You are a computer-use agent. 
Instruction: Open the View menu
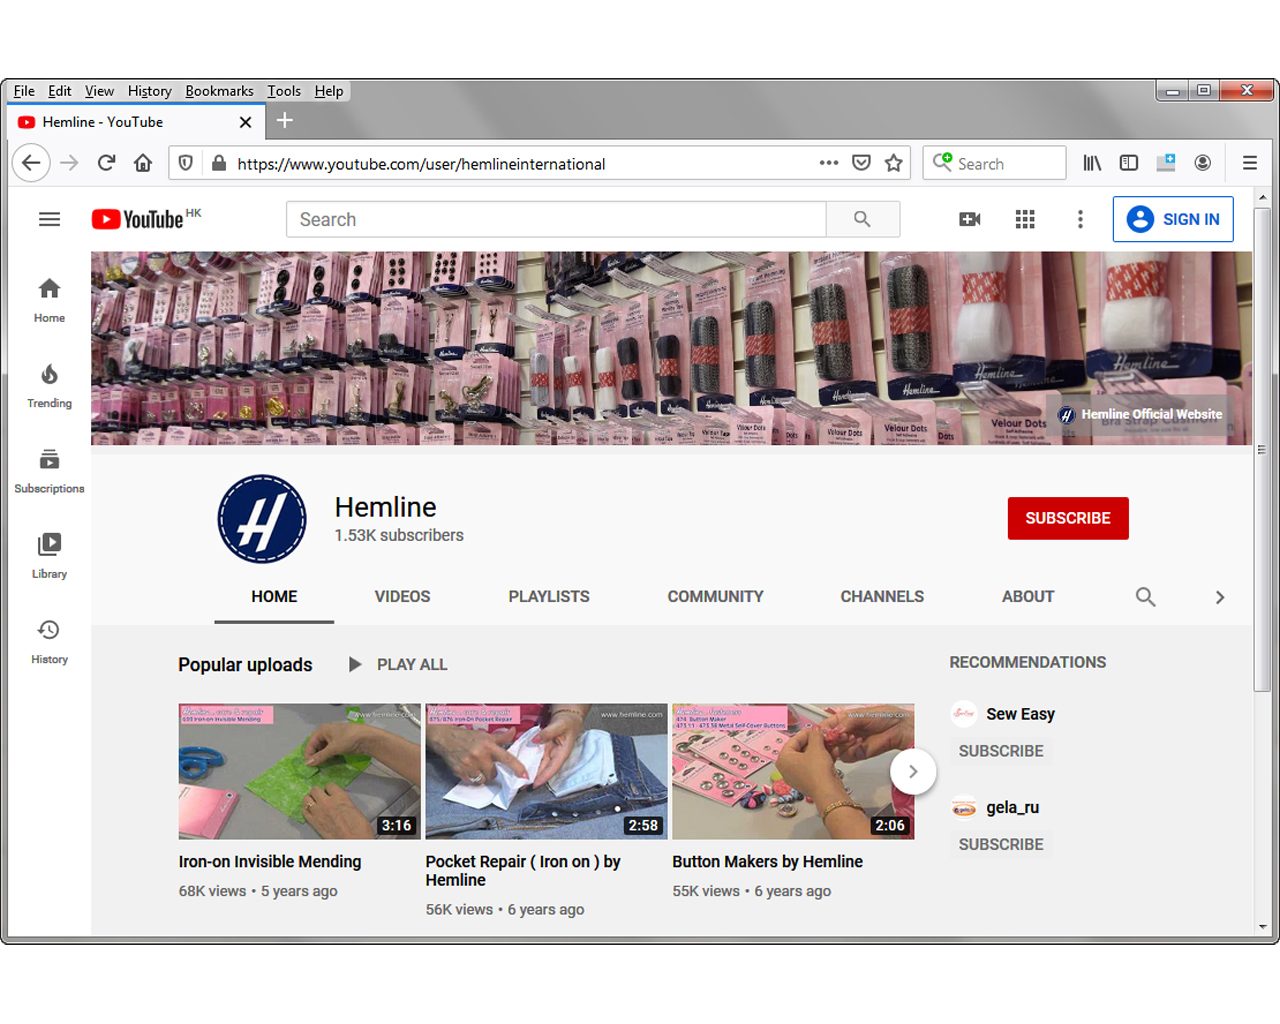(x=99, y=91)
